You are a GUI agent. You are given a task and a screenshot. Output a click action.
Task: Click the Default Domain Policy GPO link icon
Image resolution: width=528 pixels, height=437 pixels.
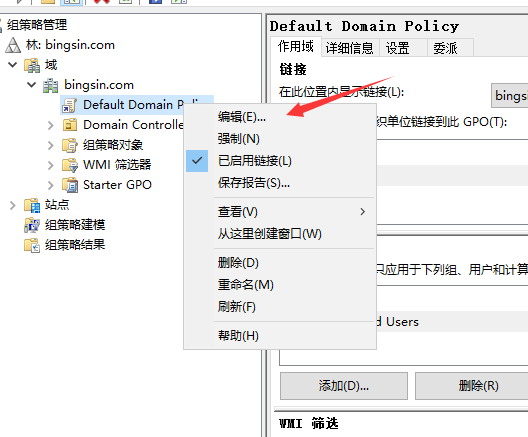(70, 105)
